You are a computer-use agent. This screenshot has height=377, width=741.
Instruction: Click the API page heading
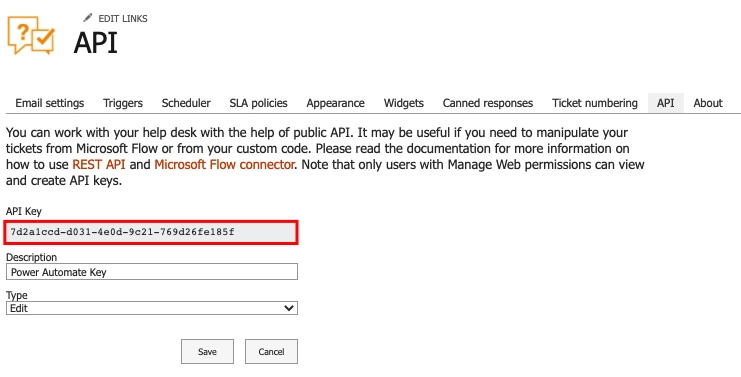[x=95, y=43]
